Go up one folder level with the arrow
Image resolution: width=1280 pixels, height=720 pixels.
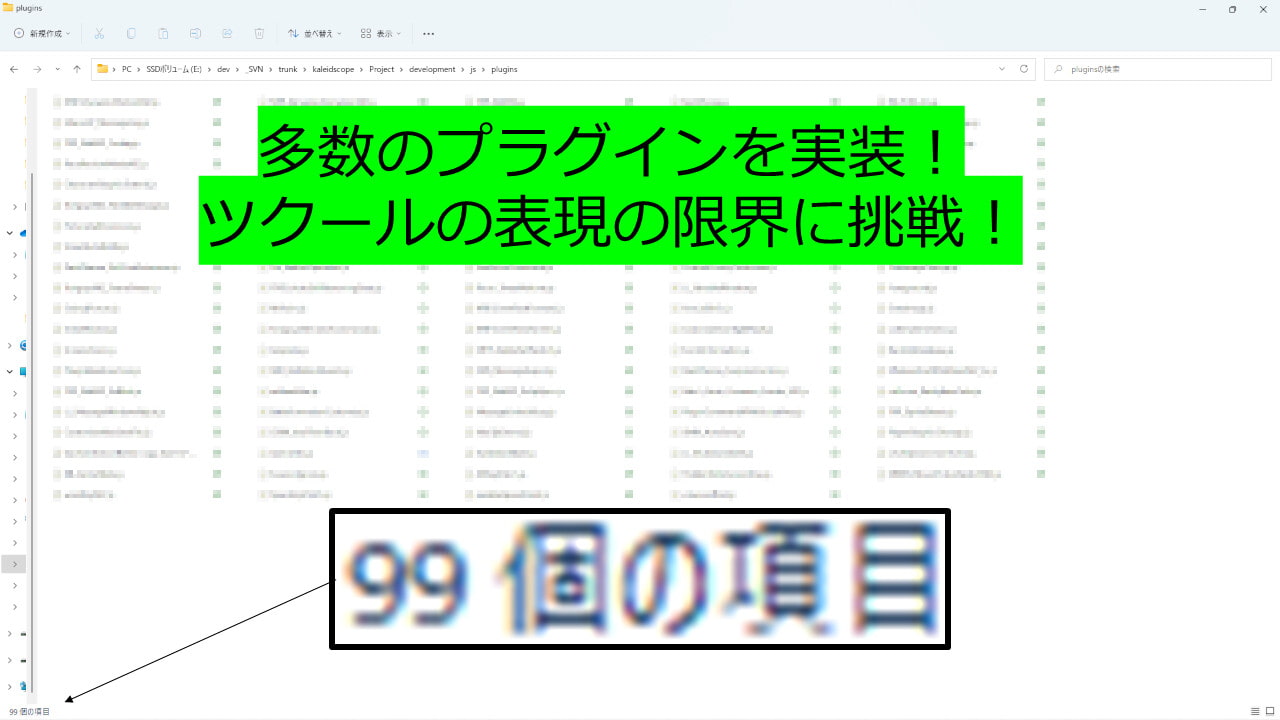pyautogui.click(x=77, y=68)
